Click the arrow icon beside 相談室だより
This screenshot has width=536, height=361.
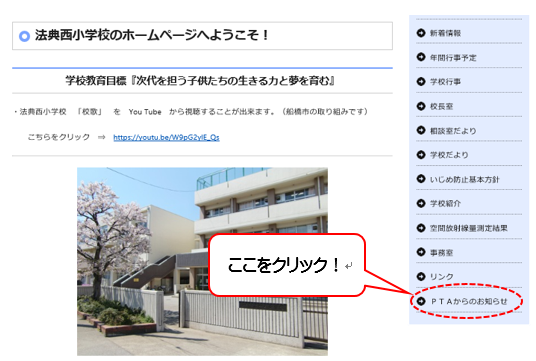pyautogui.click(x=421, y=130)
